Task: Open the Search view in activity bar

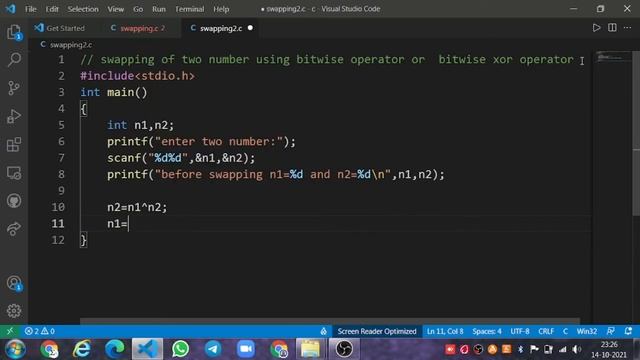Action: pyautogui.click(x=14, y=60)
